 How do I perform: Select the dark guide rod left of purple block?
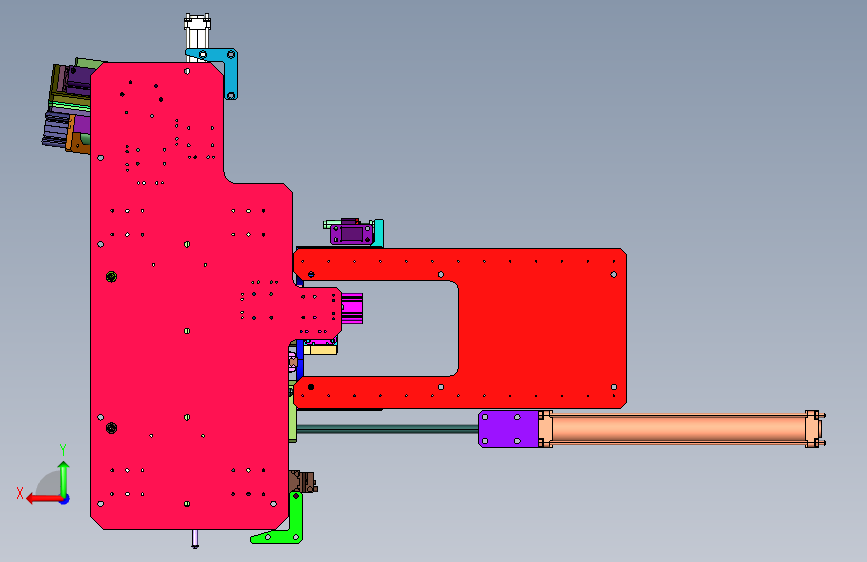click(387, 429)
